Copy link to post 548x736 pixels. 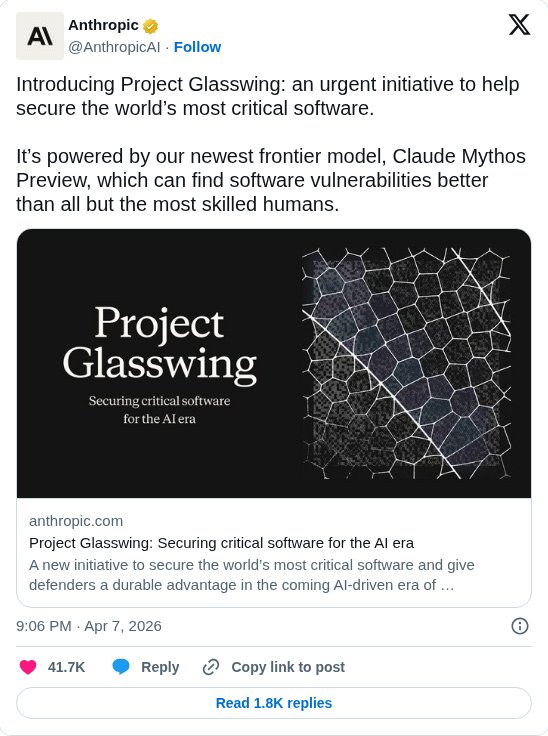pyautogui.click(x=288, y=667)
